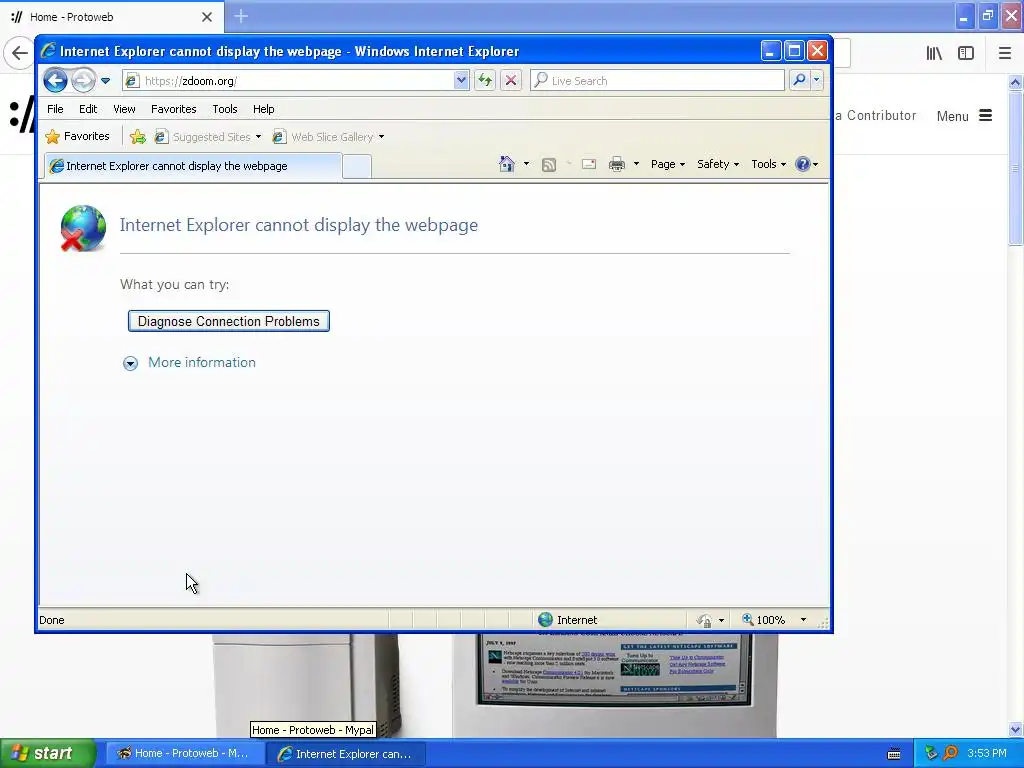Open the Protoweb page Menu hamburger
The image size is (1024, 768).
(x=965, y=116)
